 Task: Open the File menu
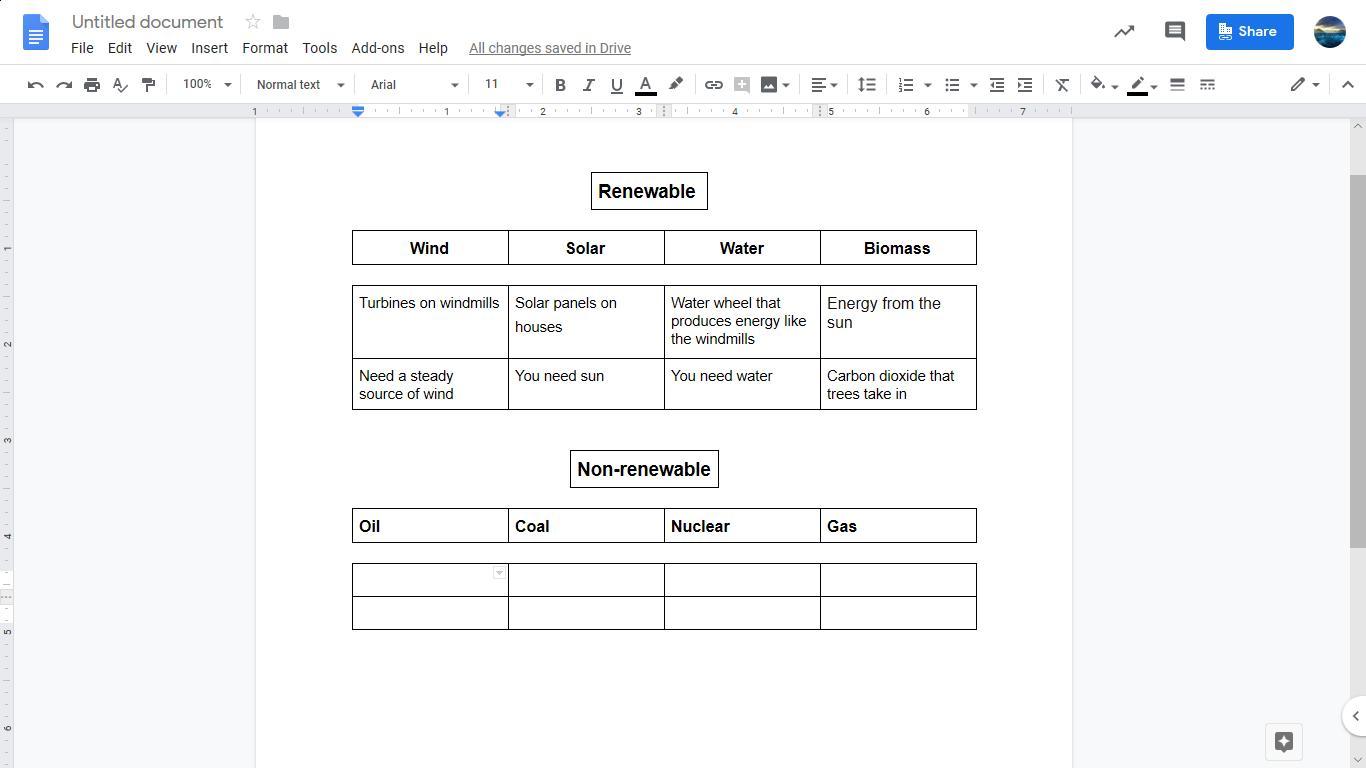pos(82,48)
